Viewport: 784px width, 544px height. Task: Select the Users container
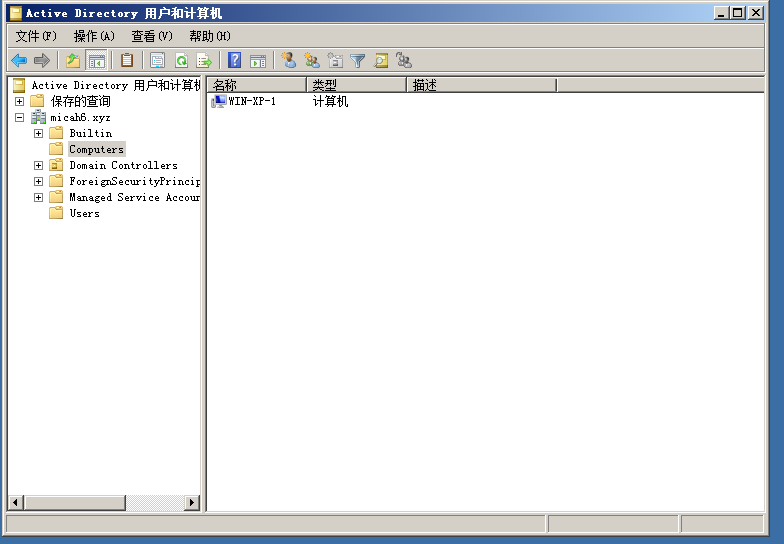pyautogui.click(x=84, y=214)
